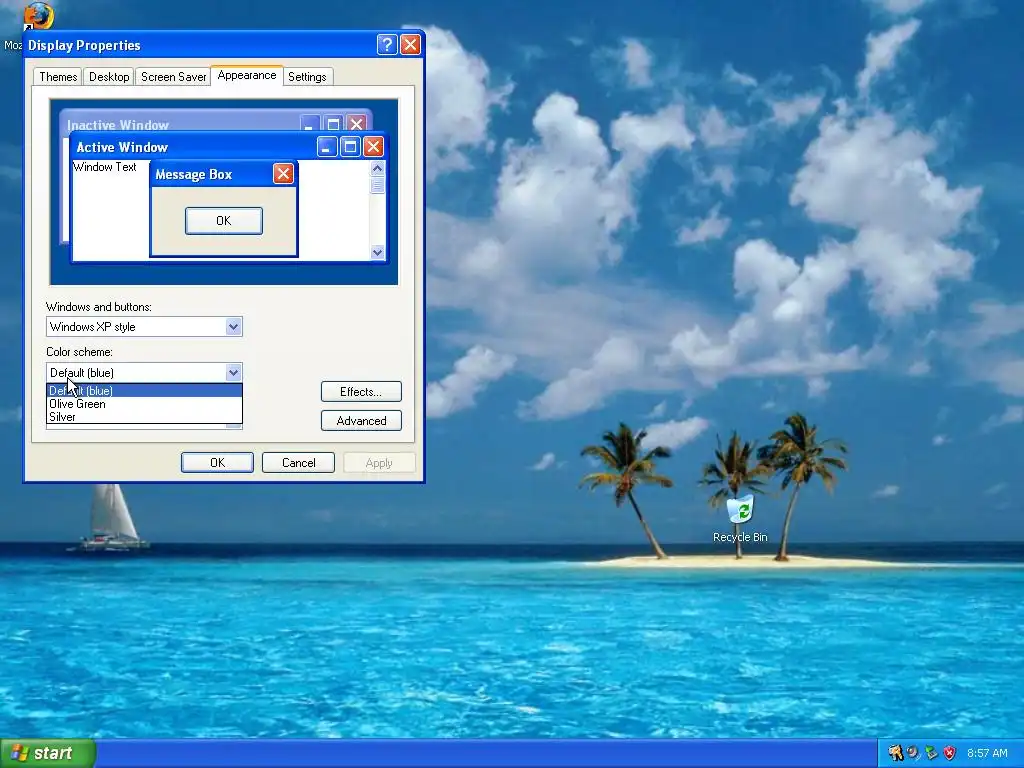This screenshot has height=768, width=1024.
Task: Open the Start menu
Action: pos(48,753)
